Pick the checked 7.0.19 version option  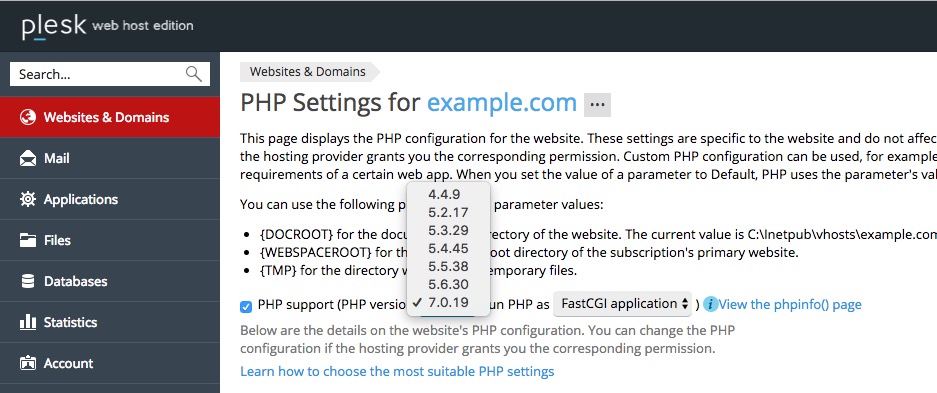448,302
